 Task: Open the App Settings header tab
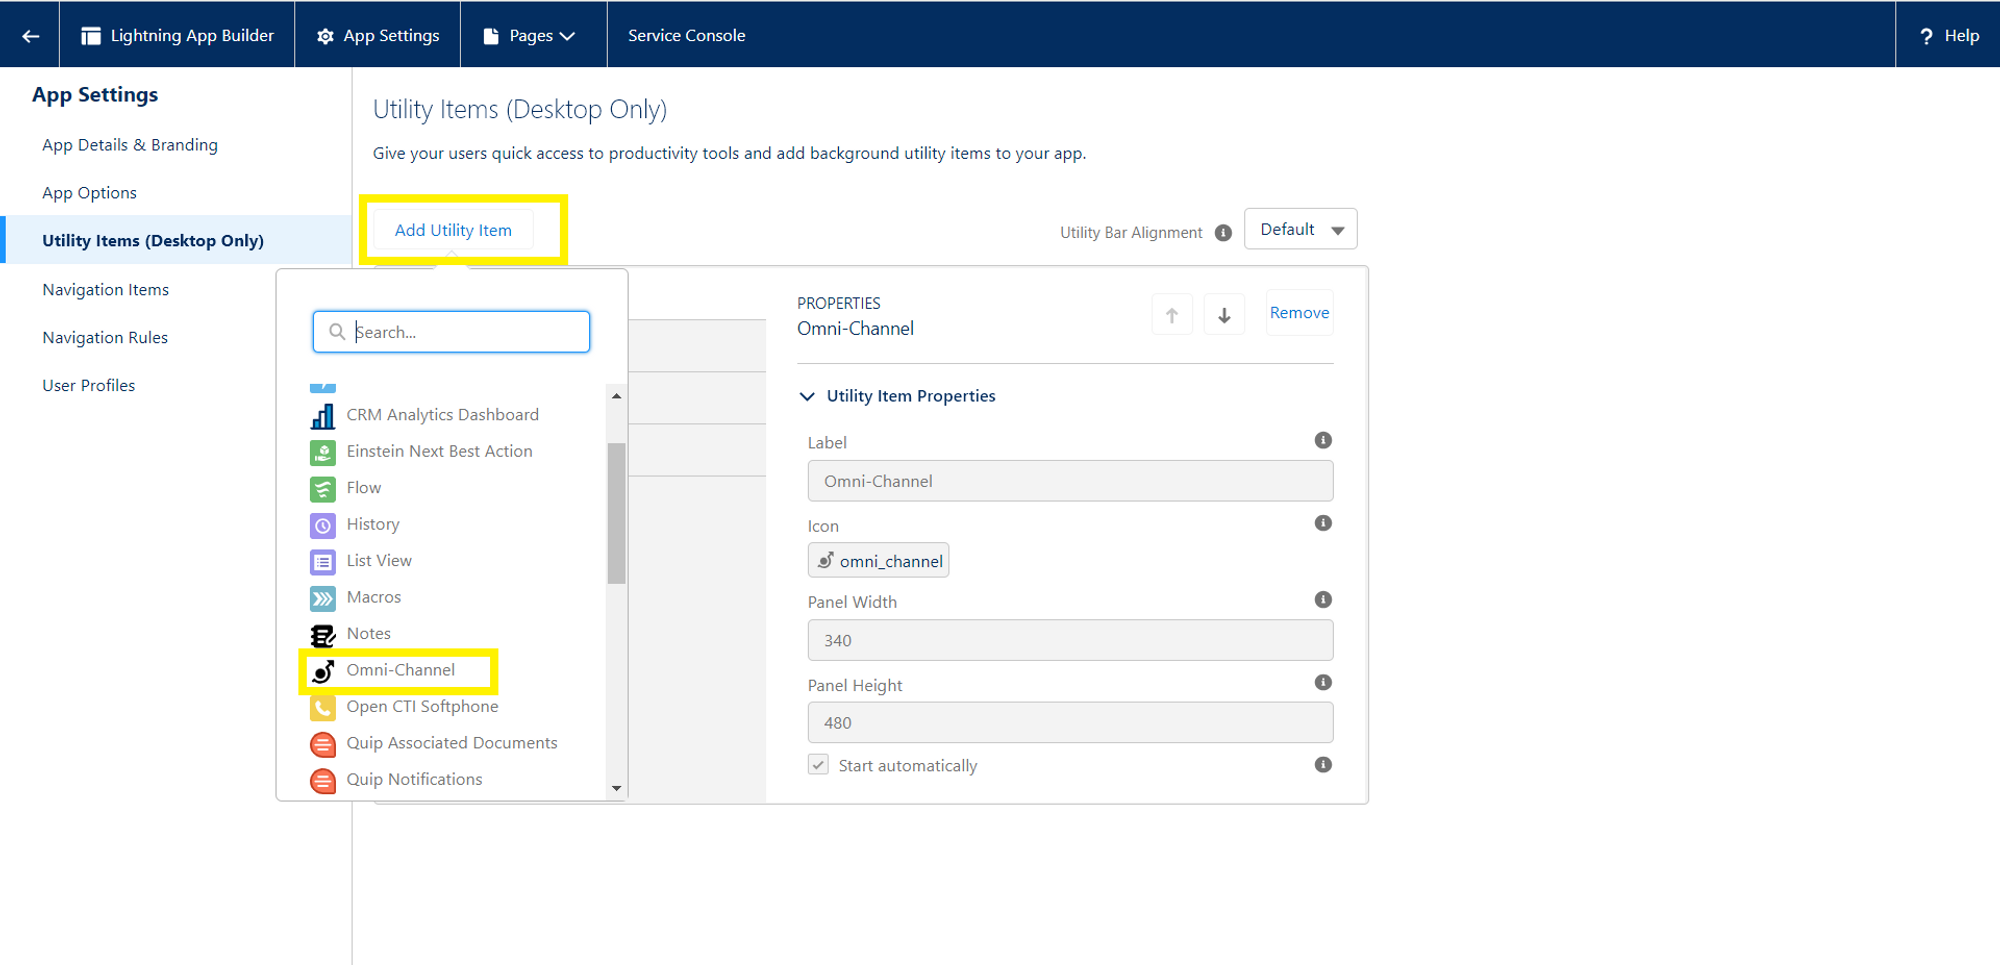[378, 36]
